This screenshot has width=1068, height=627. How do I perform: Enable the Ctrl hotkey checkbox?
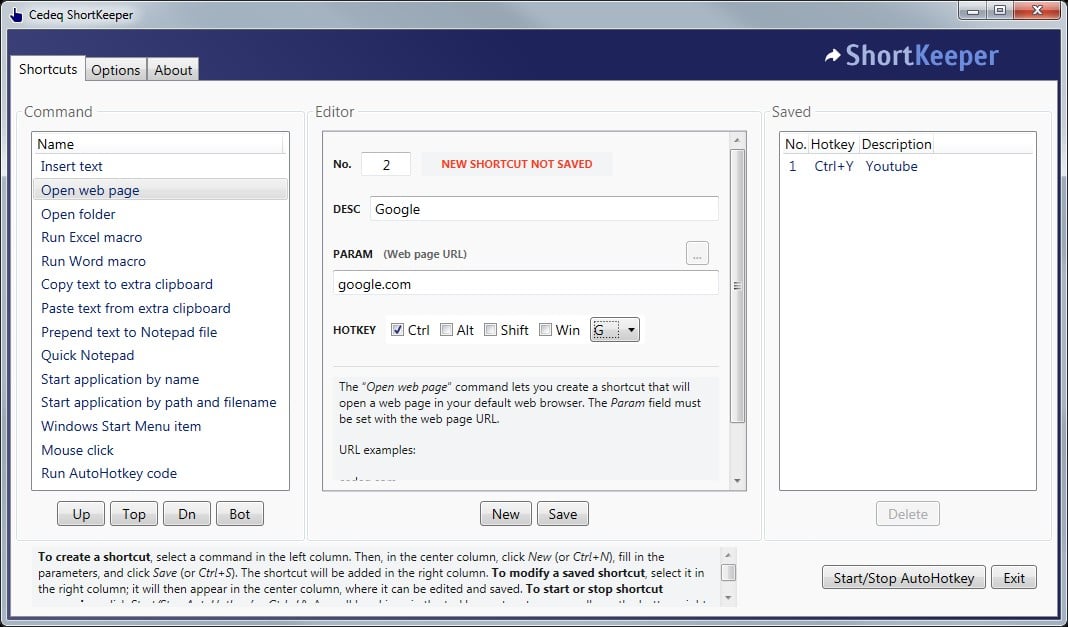397,329
